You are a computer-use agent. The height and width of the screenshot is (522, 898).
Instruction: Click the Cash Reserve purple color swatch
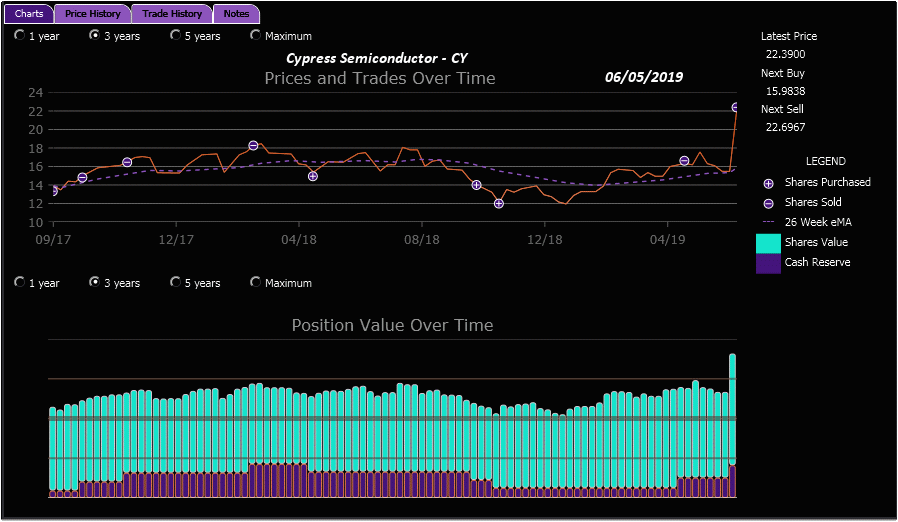pyautogui.click(x=768, y=263)
